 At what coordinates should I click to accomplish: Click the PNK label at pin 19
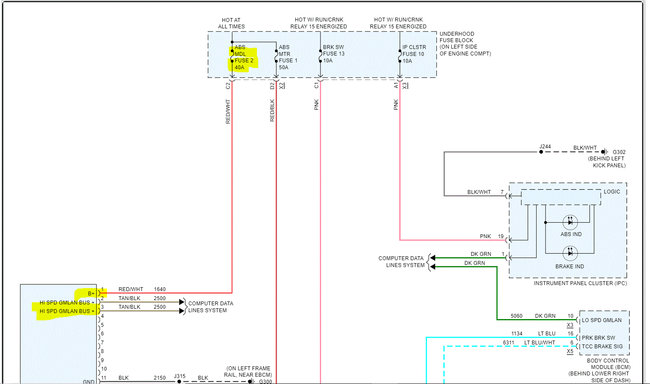(485, 236)
